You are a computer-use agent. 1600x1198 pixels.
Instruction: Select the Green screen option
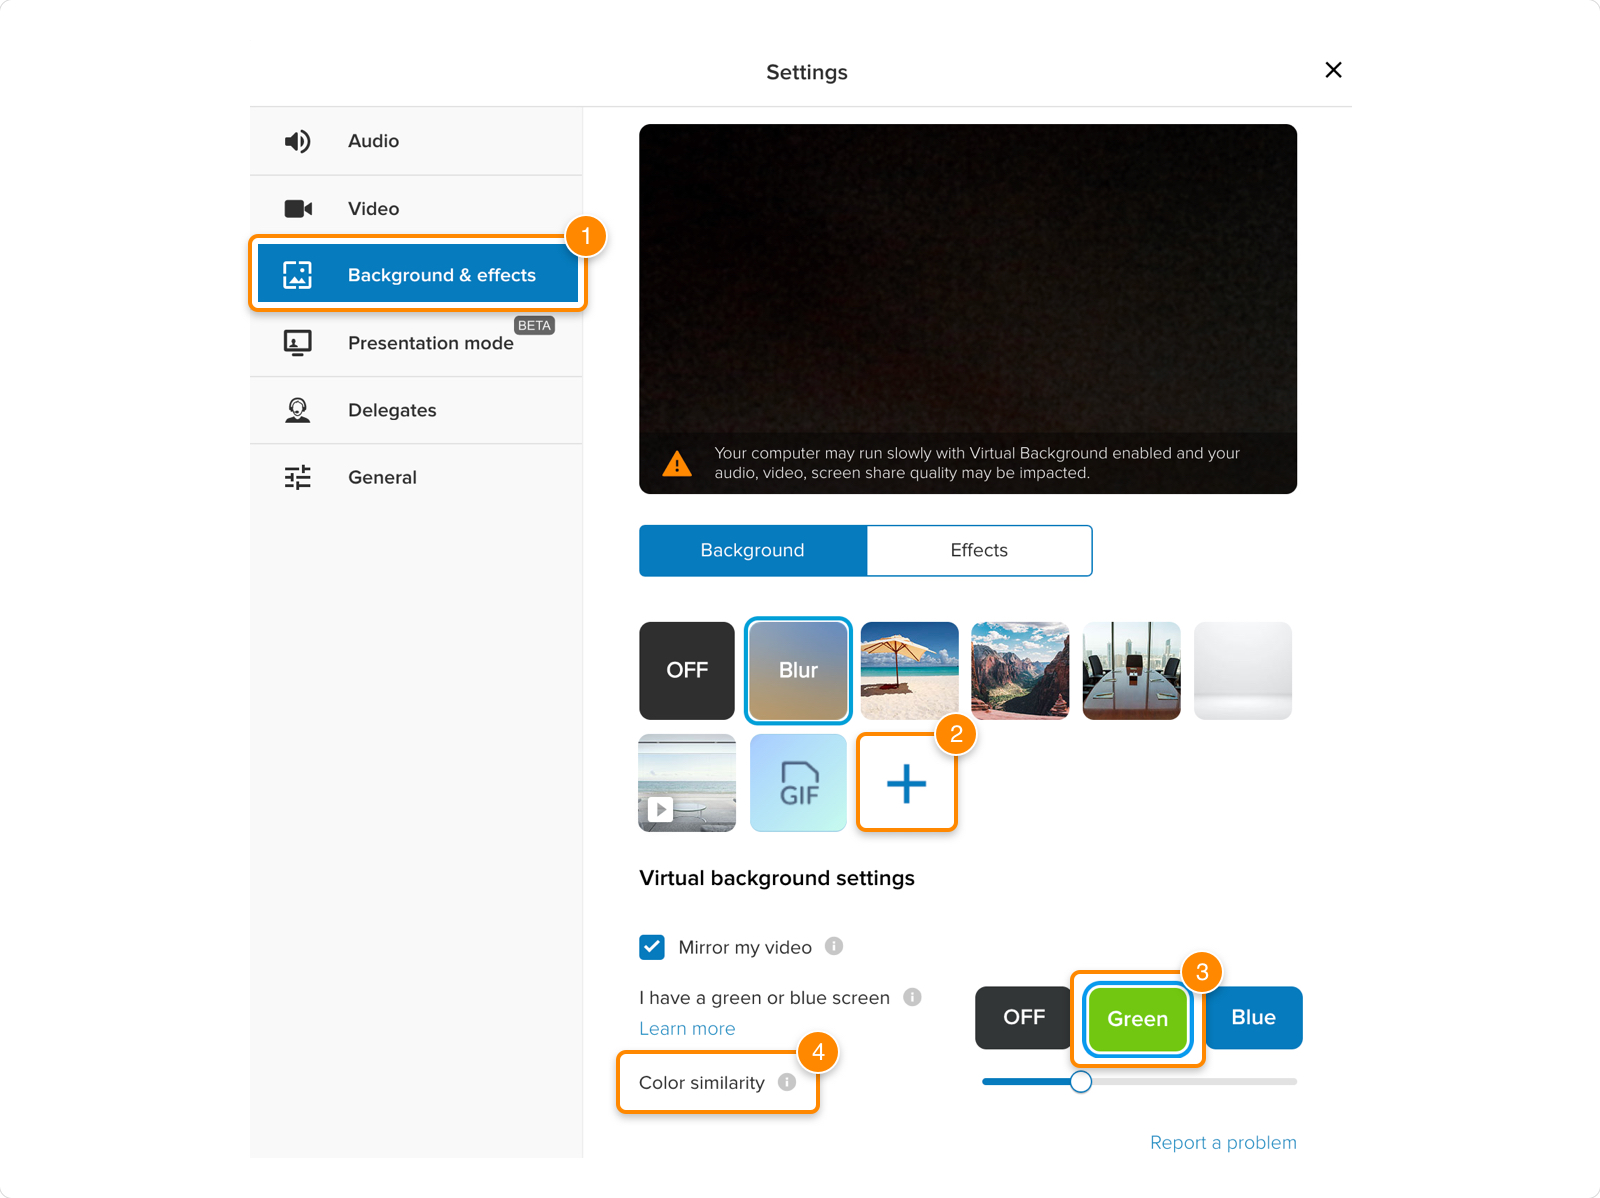(1136, 1018)
